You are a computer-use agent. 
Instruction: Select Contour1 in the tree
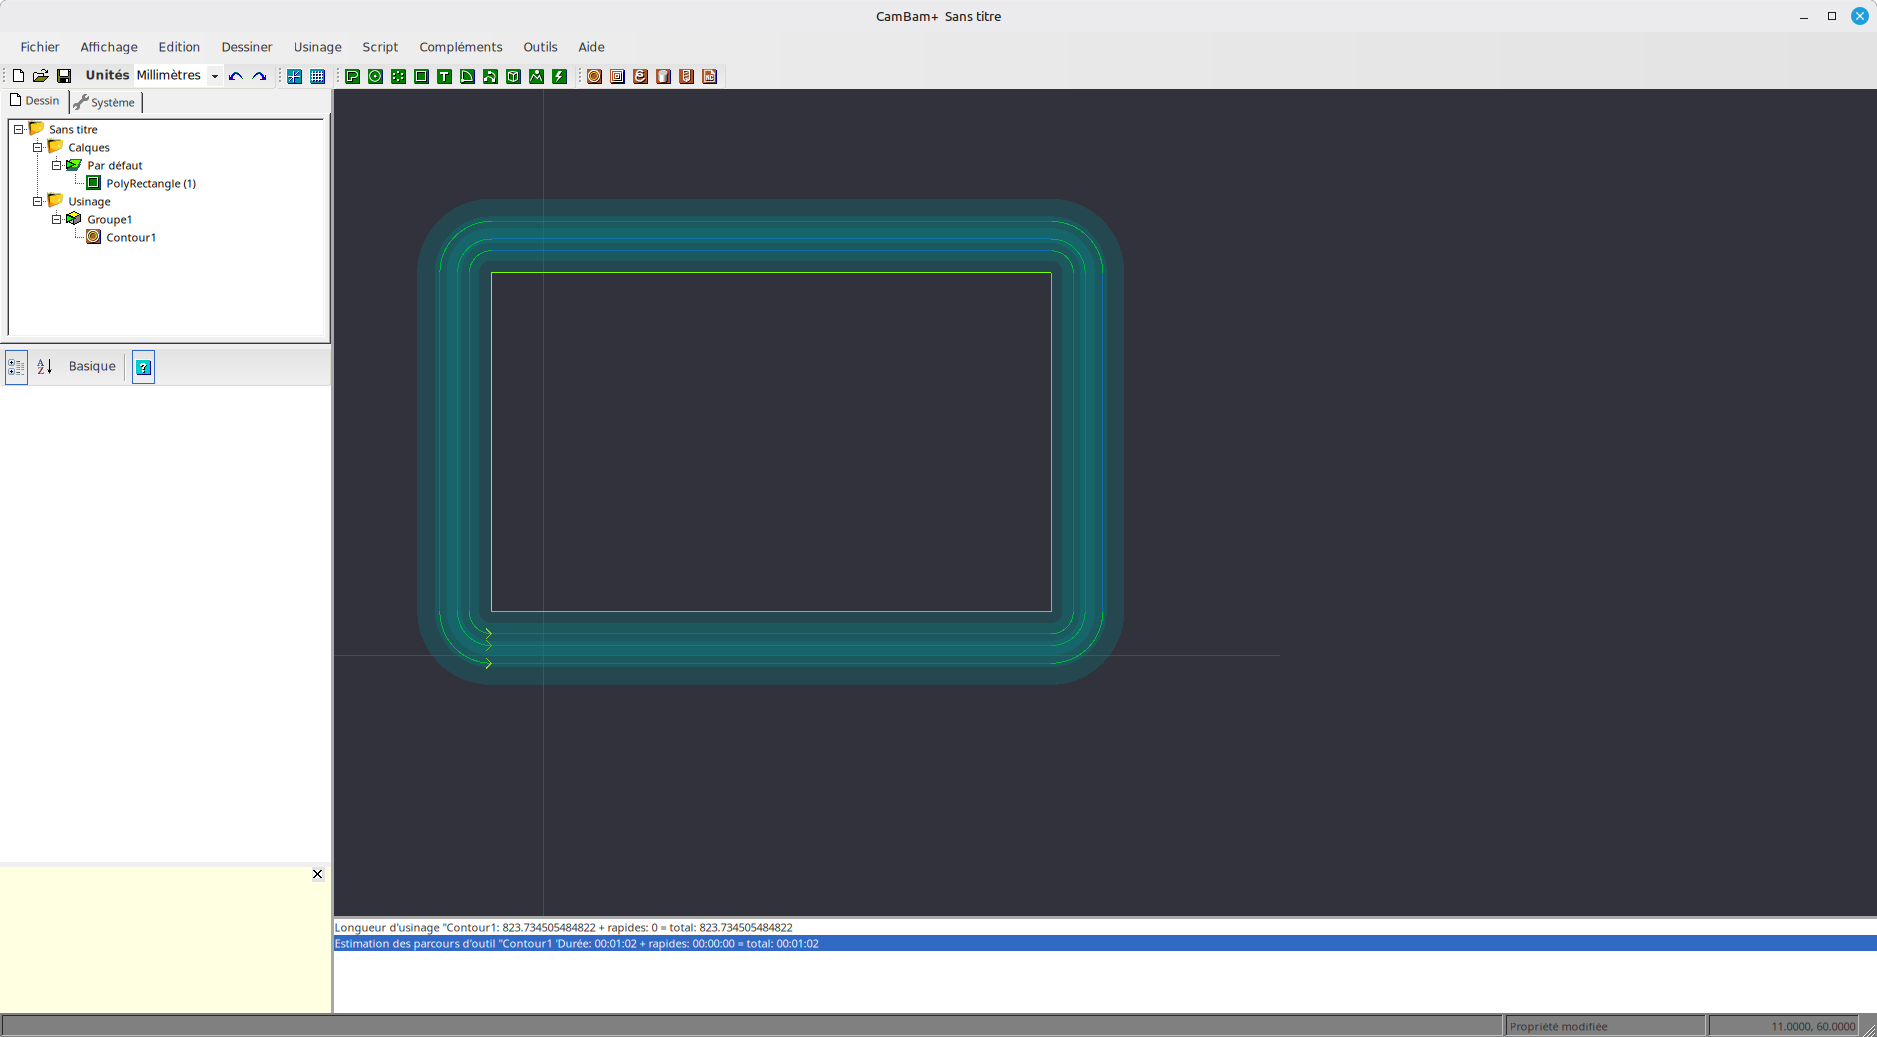point(131,238)
